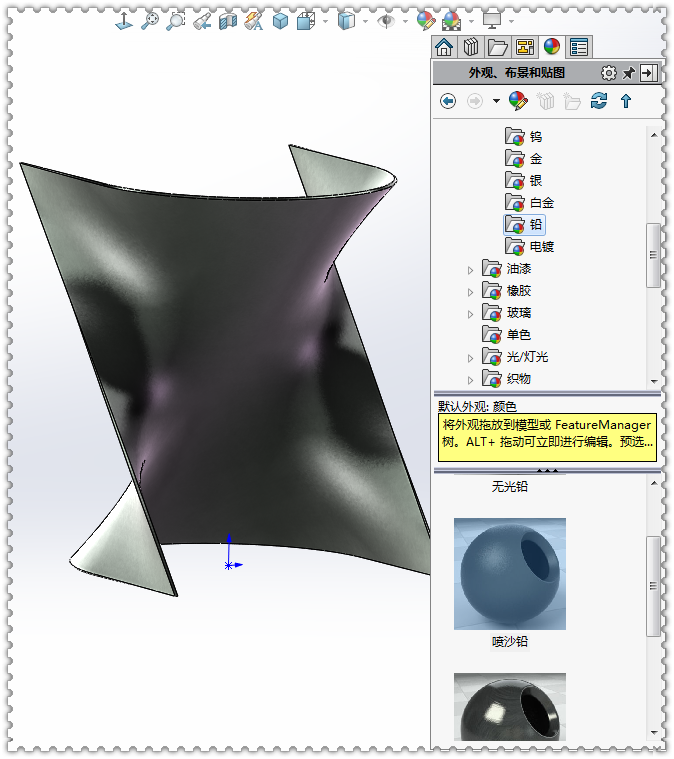Image resolution: width=674 pixels, height=759 pixels.
Task: Click the Refresh icon in the panel
Action: 599,101
